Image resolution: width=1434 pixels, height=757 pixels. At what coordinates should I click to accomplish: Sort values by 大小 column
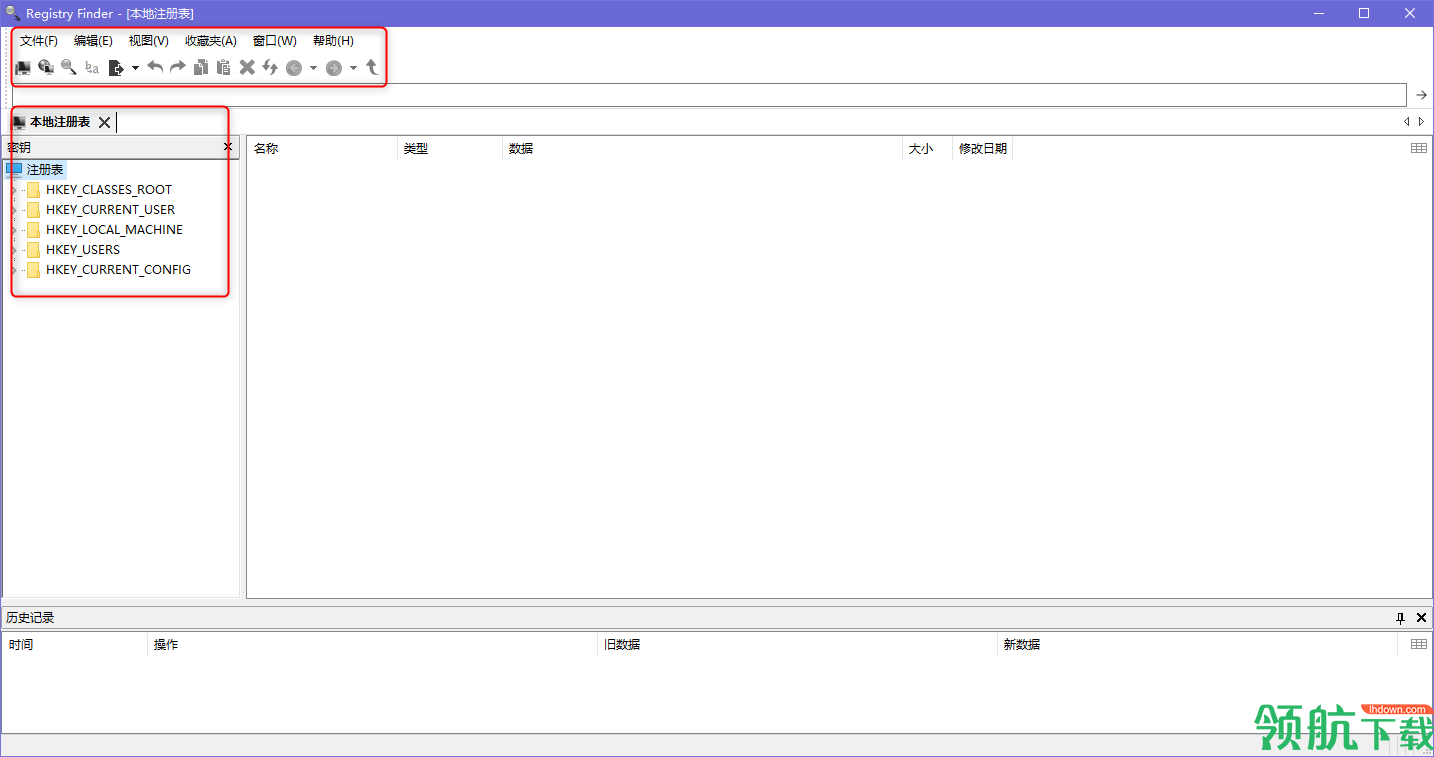pyautogui.click(x=927, y=148)
